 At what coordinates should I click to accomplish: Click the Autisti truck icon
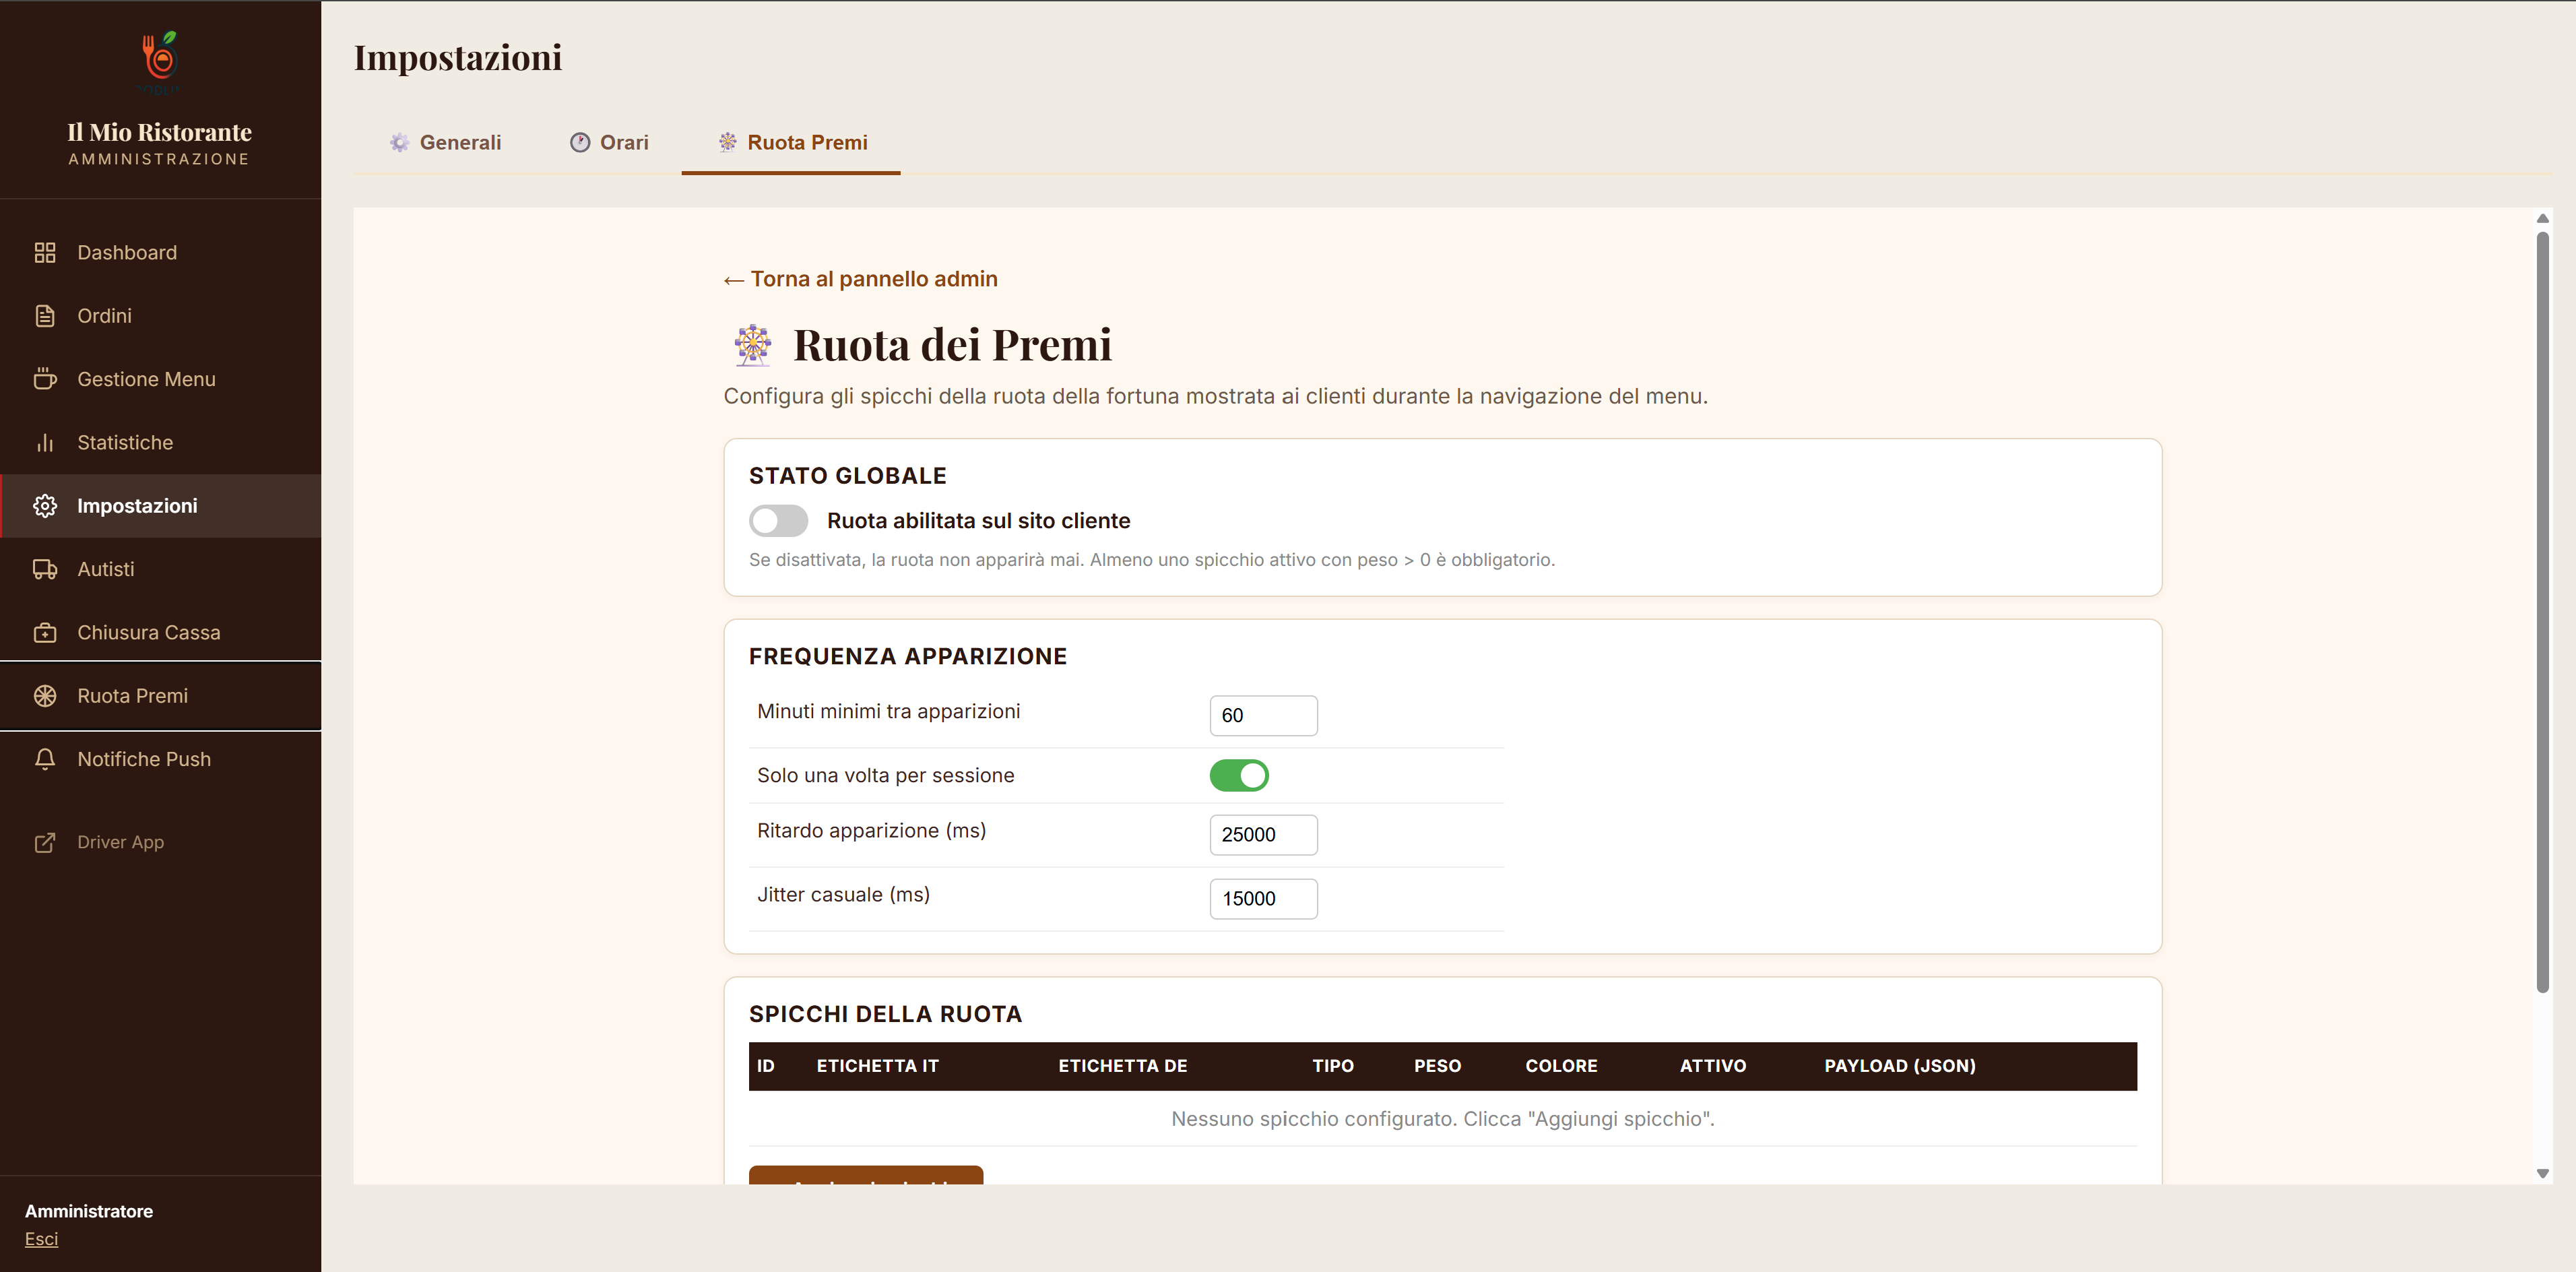pos(45,569)
